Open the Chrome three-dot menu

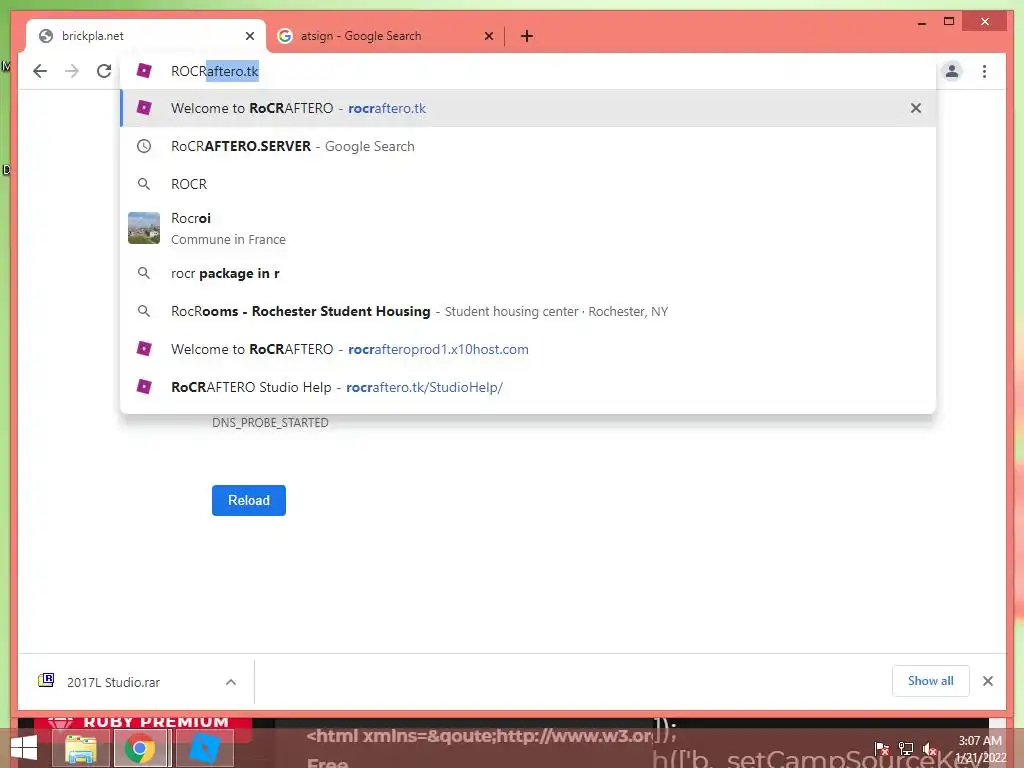coord(985,71)
